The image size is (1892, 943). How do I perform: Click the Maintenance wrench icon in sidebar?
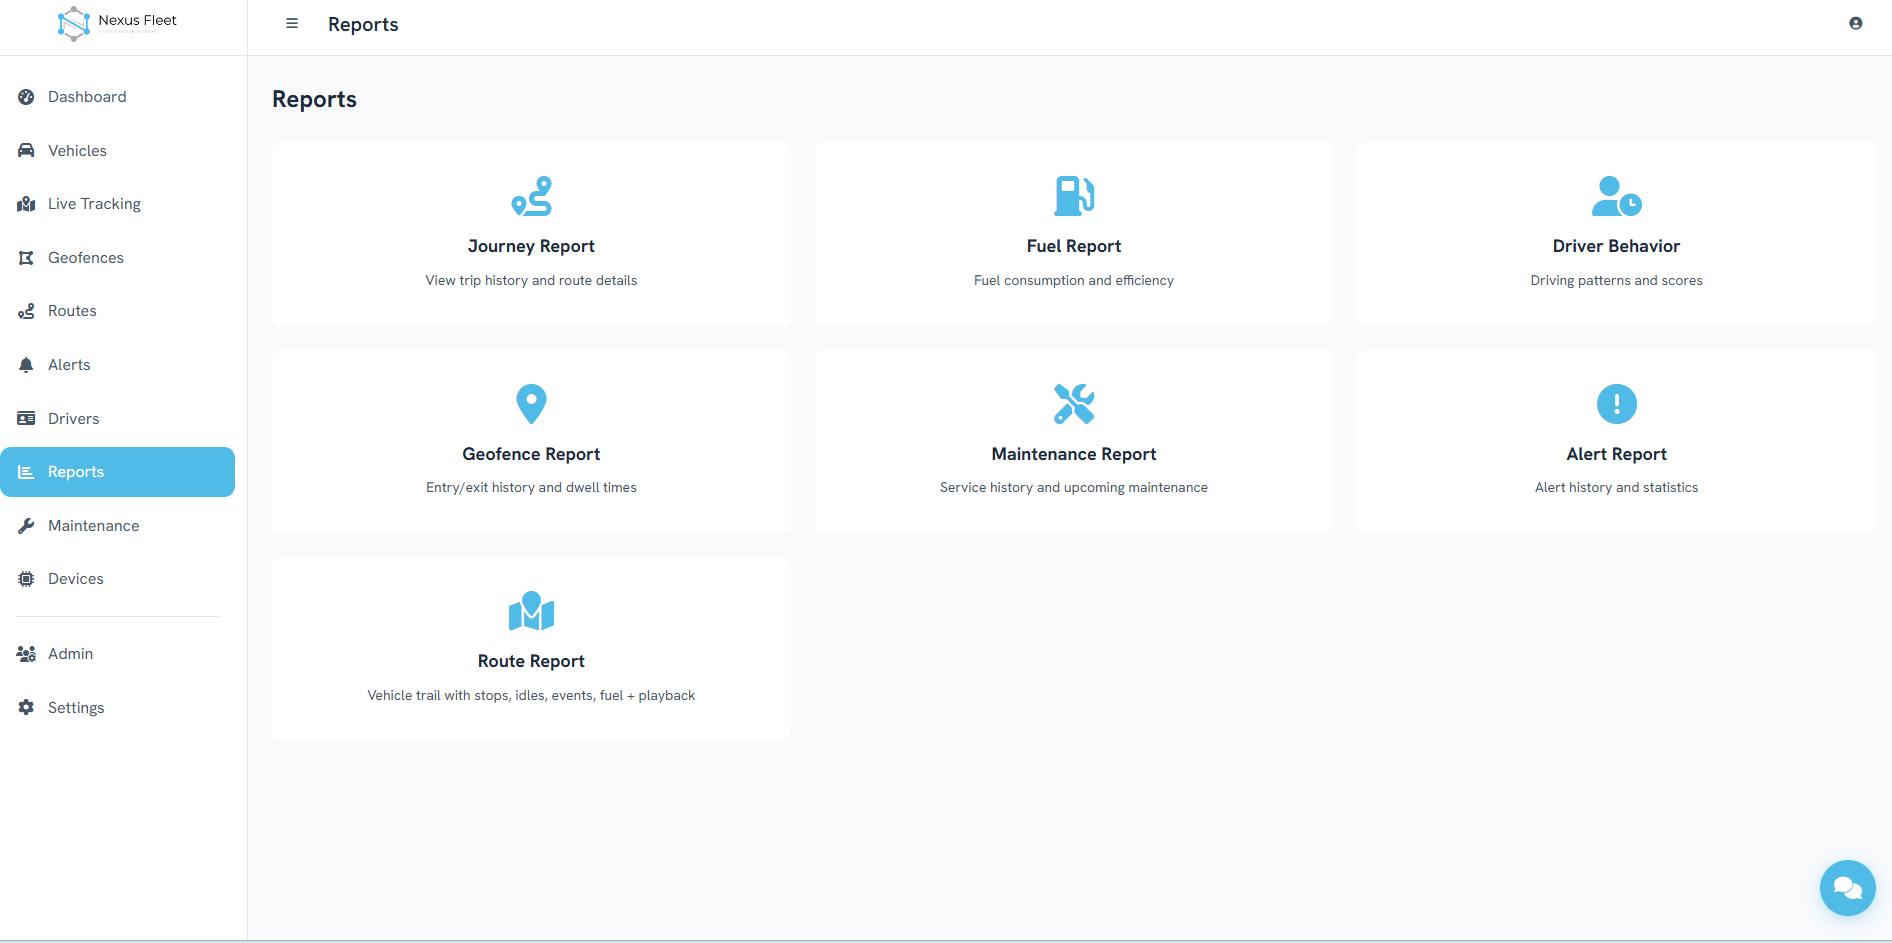tap(26, 526)
